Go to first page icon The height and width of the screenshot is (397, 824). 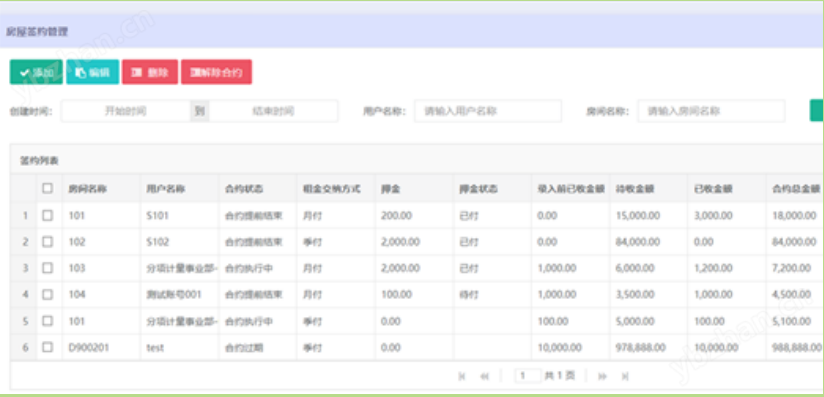[x=461, y=376]
